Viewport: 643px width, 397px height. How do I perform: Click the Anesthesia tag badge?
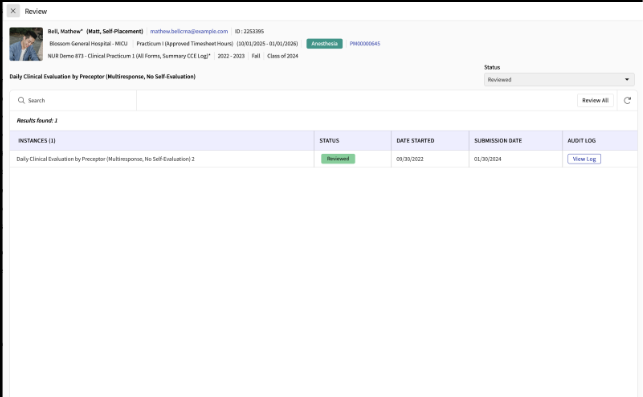pyautogui.click(x=324, y=43)
